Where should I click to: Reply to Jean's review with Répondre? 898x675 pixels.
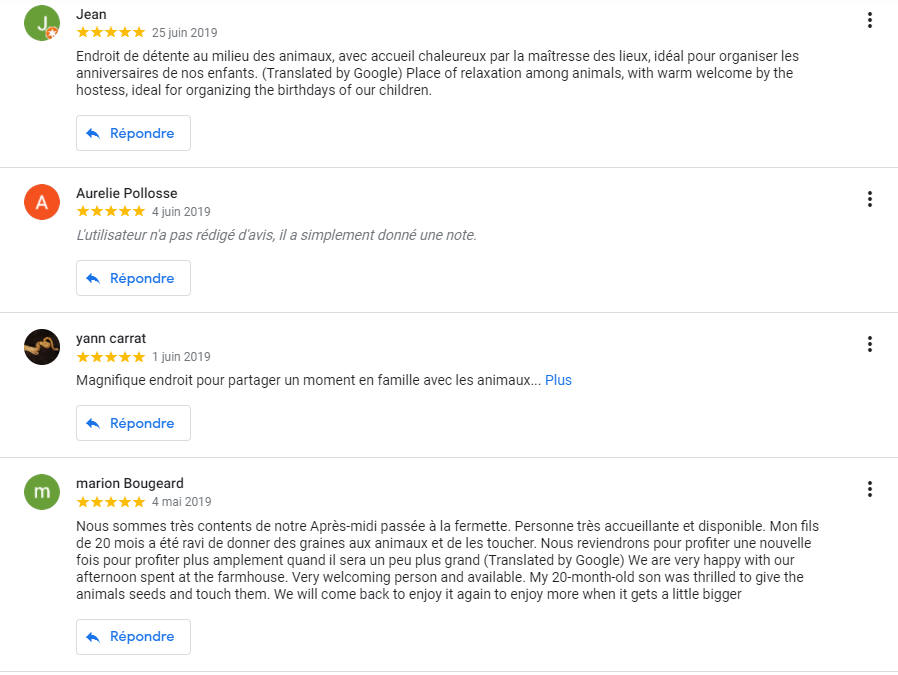tap(133, 133)
